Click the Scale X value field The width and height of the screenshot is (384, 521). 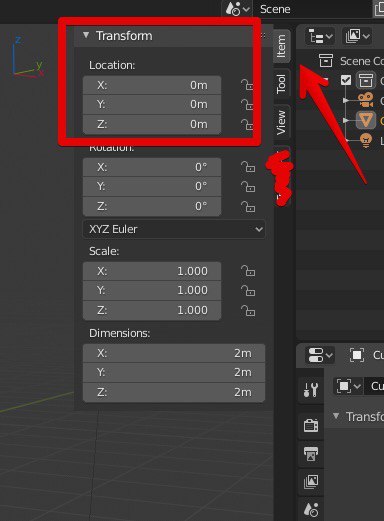(x=152, y=271)
